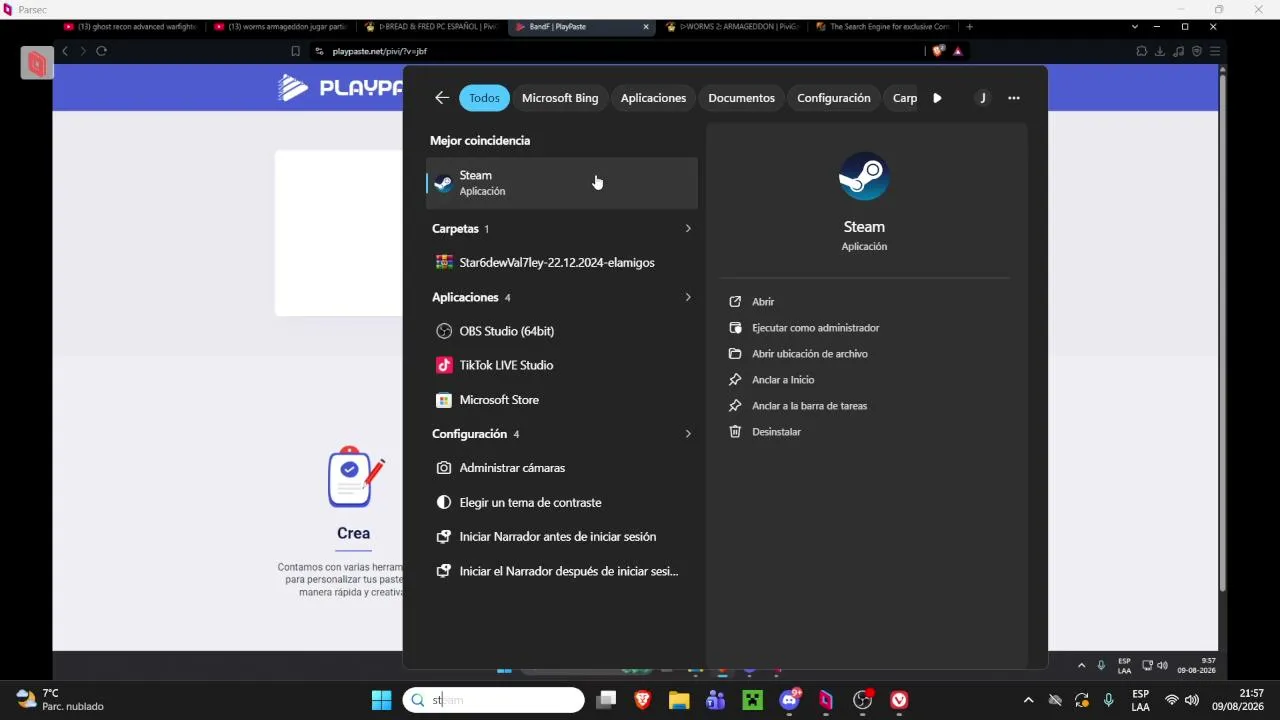Open Vivaldi browser from the taskbar
Viewport: 1280px width, 720px height.
coord(899,700)
